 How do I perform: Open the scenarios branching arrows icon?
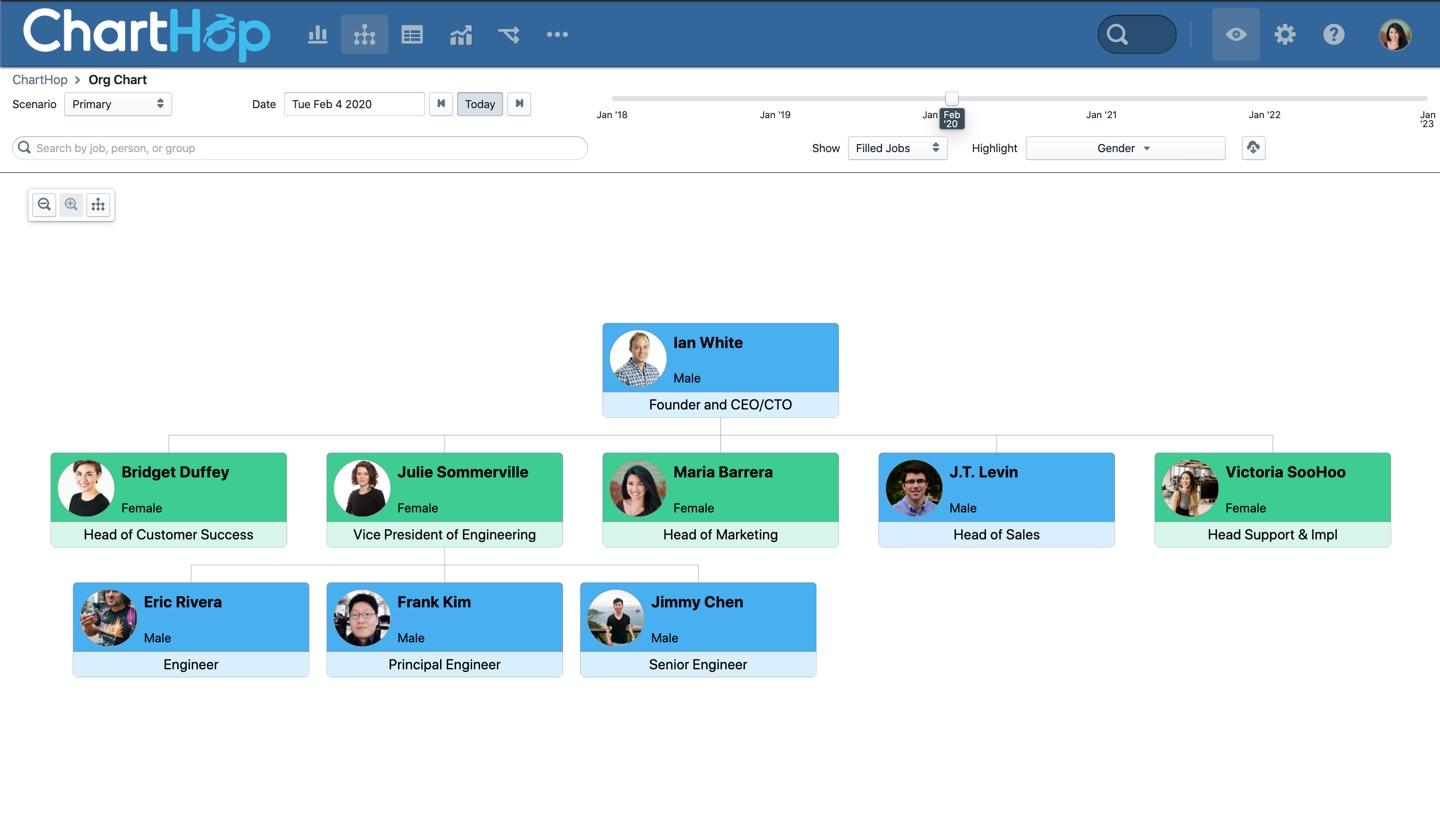[509, 35]
